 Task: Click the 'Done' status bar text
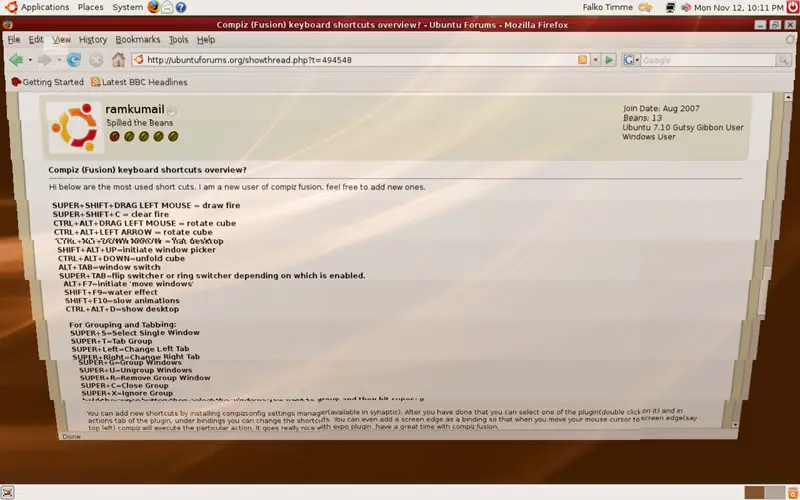[x=70, y=436]
